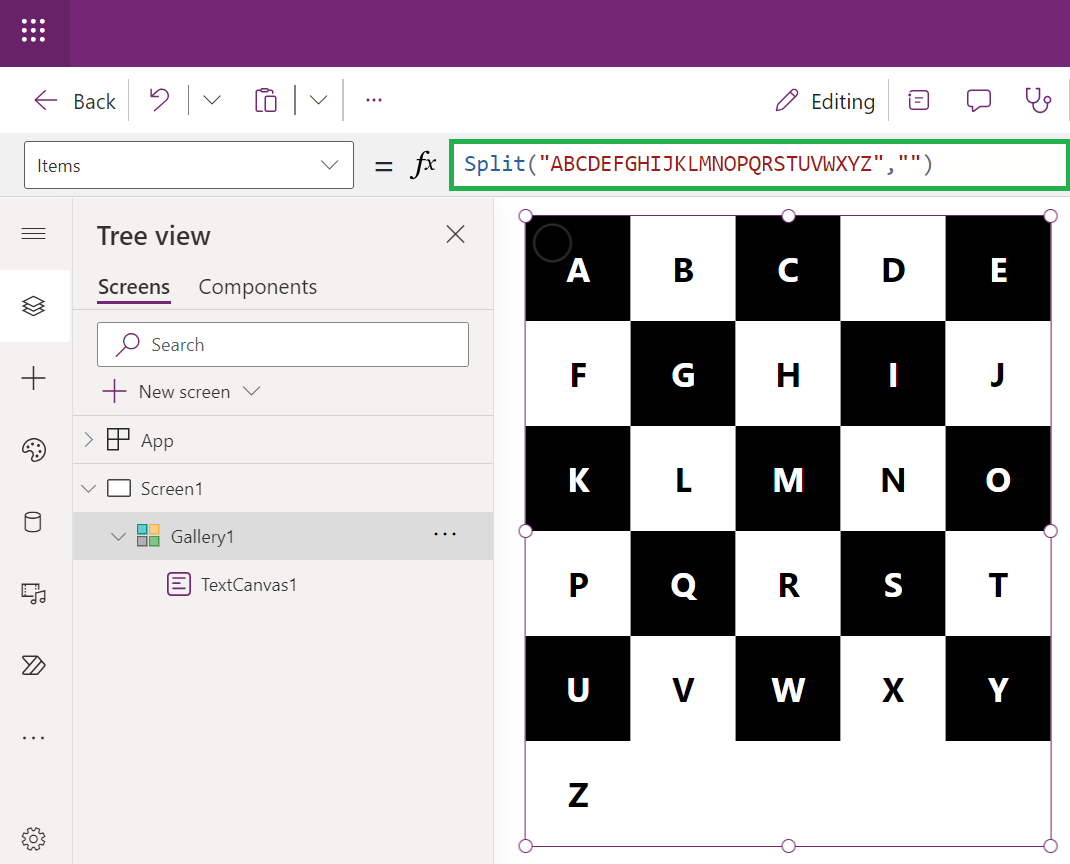Select the gallery cell with letter Z
Image resolution: width=1070 pixels, height=864 pixels.
pos(578,794)
